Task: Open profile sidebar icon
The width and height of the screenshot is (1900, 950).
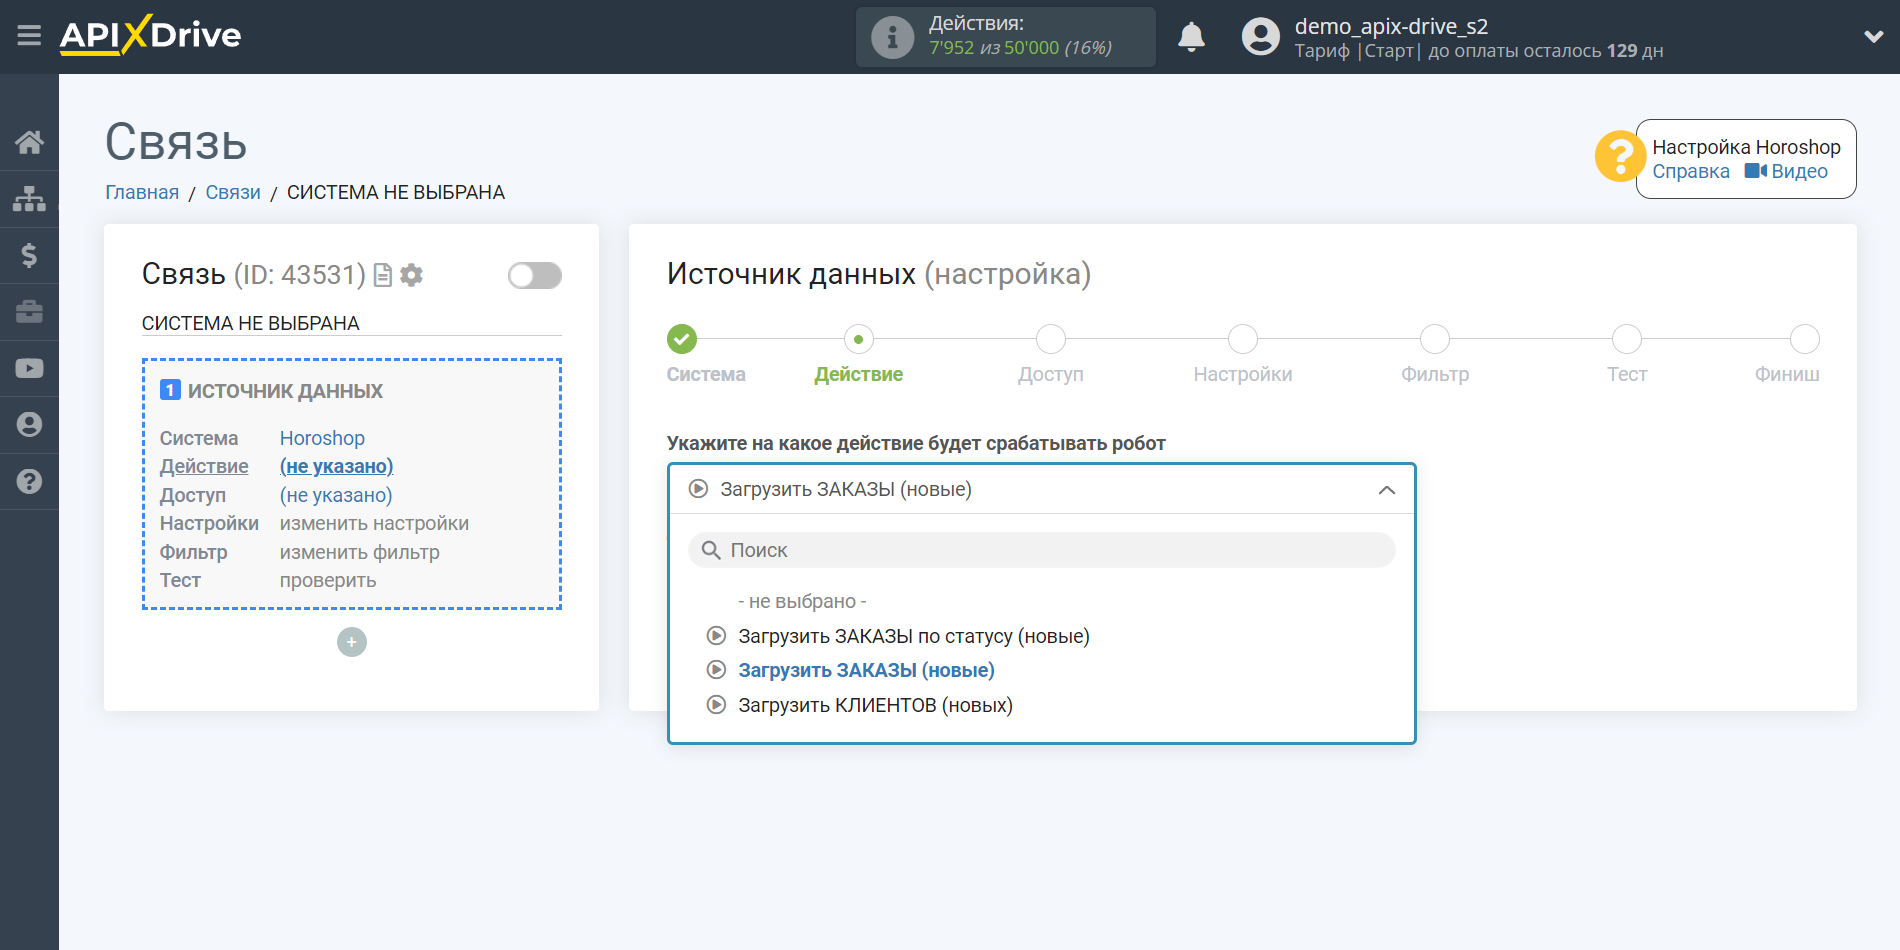Action: click(x=29, y=424)
